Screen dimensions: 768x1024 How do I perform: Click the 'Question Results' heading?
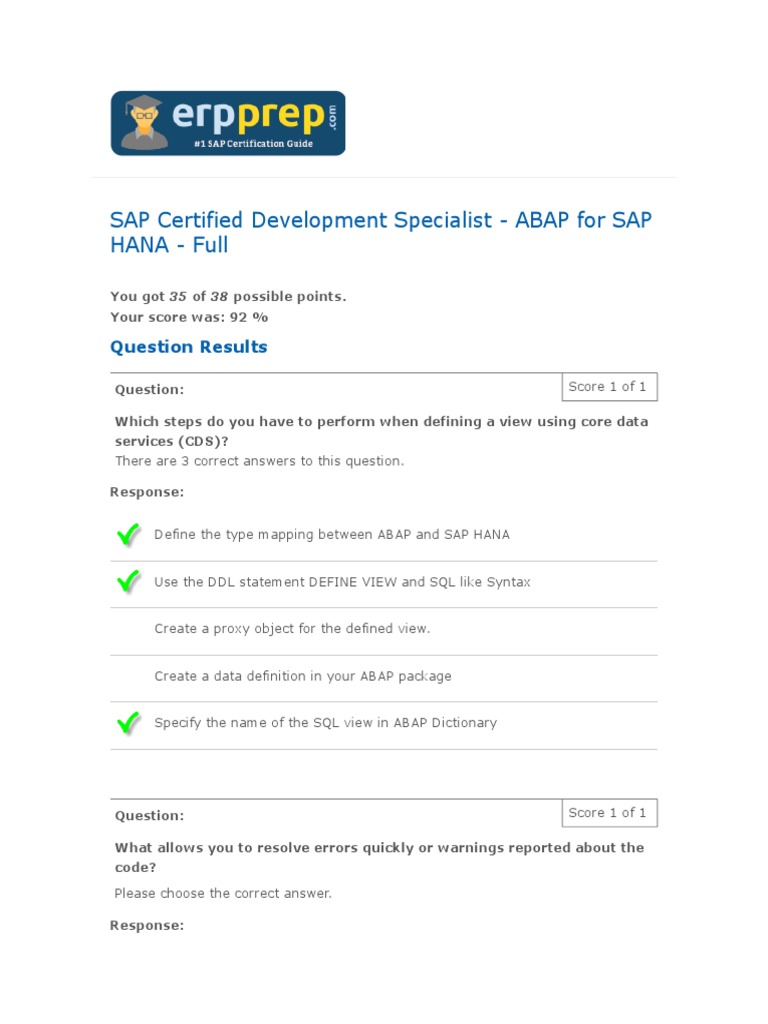point(188,347)
